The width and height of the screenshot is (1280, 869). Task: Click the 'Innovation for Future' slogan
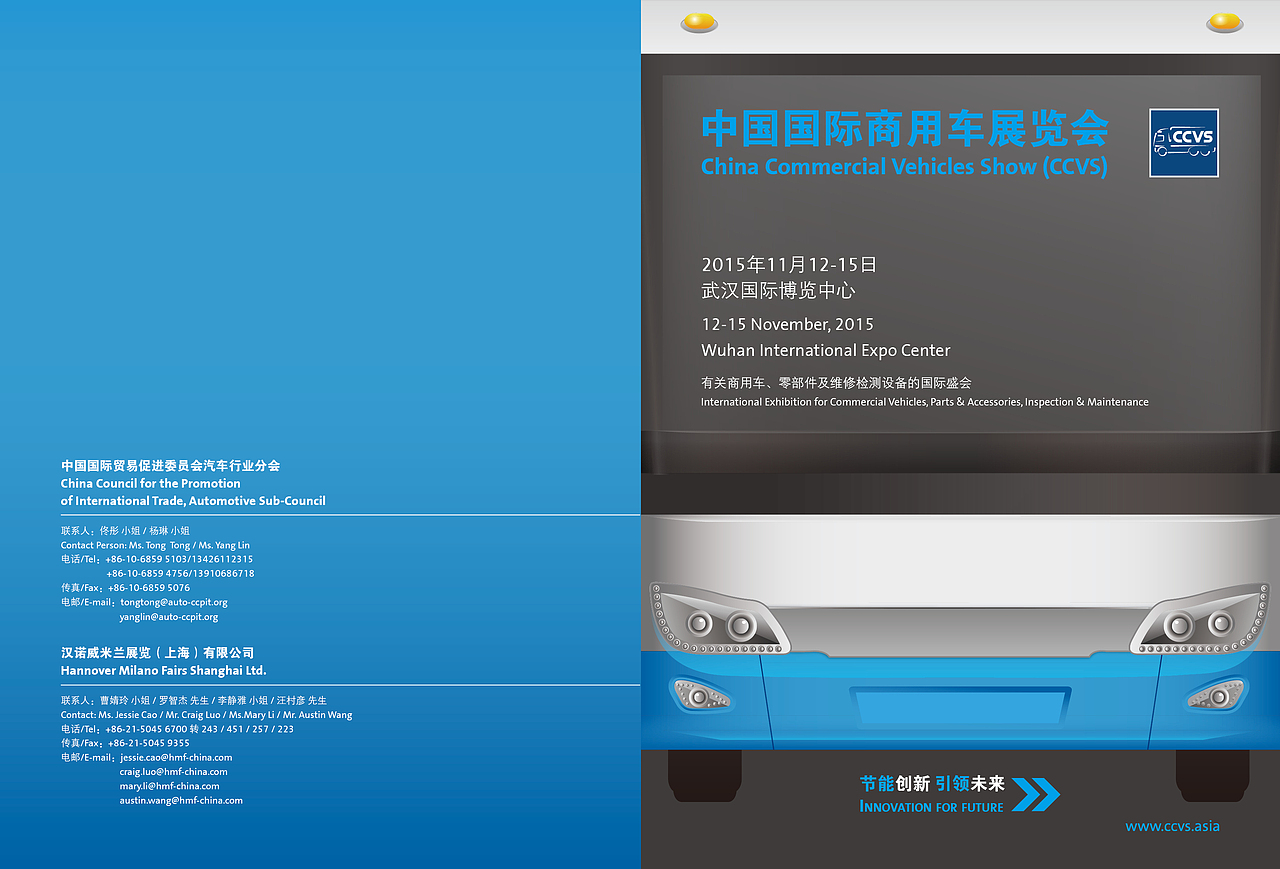931,806
